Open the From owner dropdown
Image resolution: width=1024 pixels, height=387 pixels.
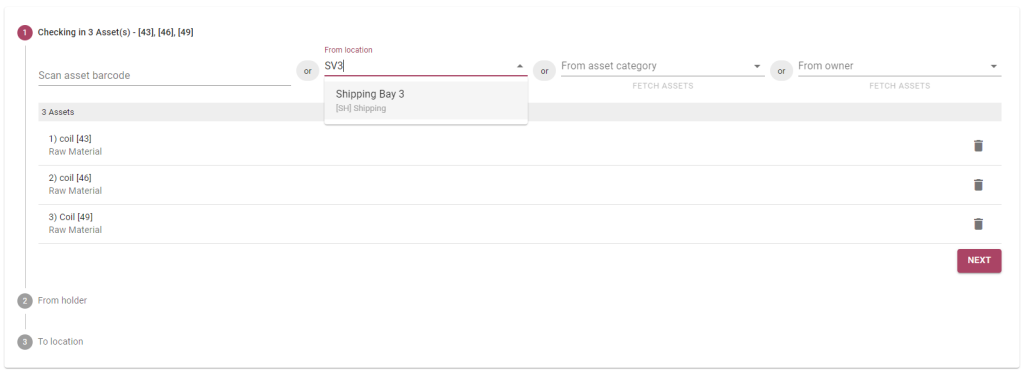pyautogui.click(x=994, y=66)
